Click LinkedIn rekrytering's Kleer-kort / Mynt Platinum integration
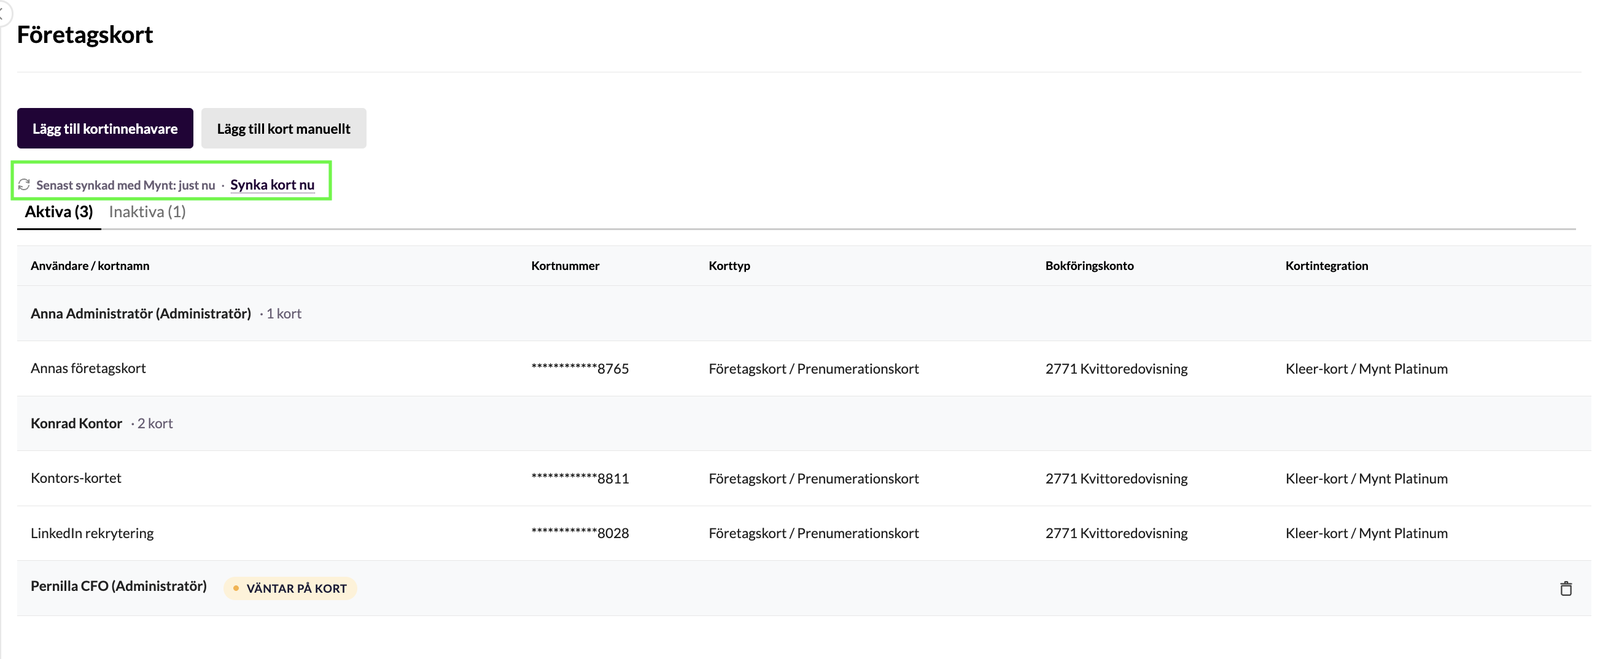Viewport: 1600px width, 659px height. pos(1366,533)
